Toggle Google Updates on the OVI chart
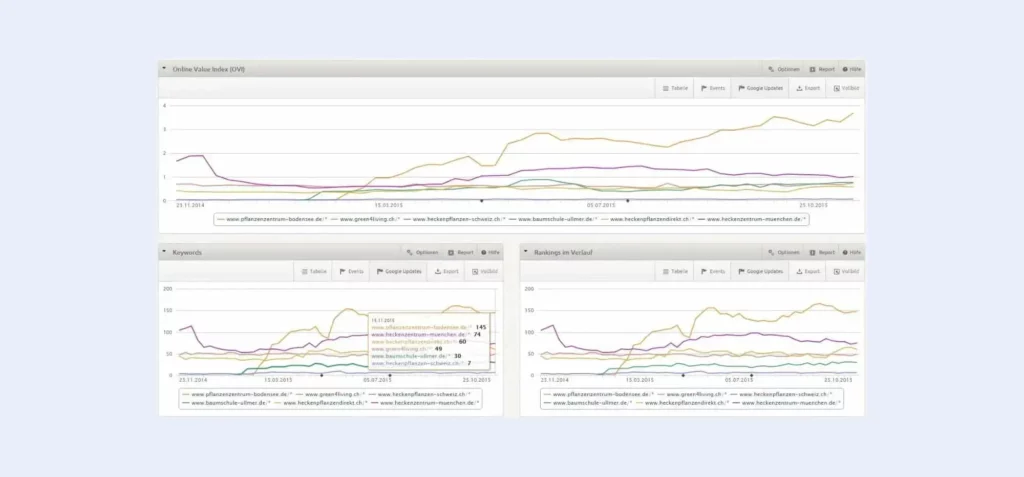Viewport: 1024px width, 477px height. [760, 88]
